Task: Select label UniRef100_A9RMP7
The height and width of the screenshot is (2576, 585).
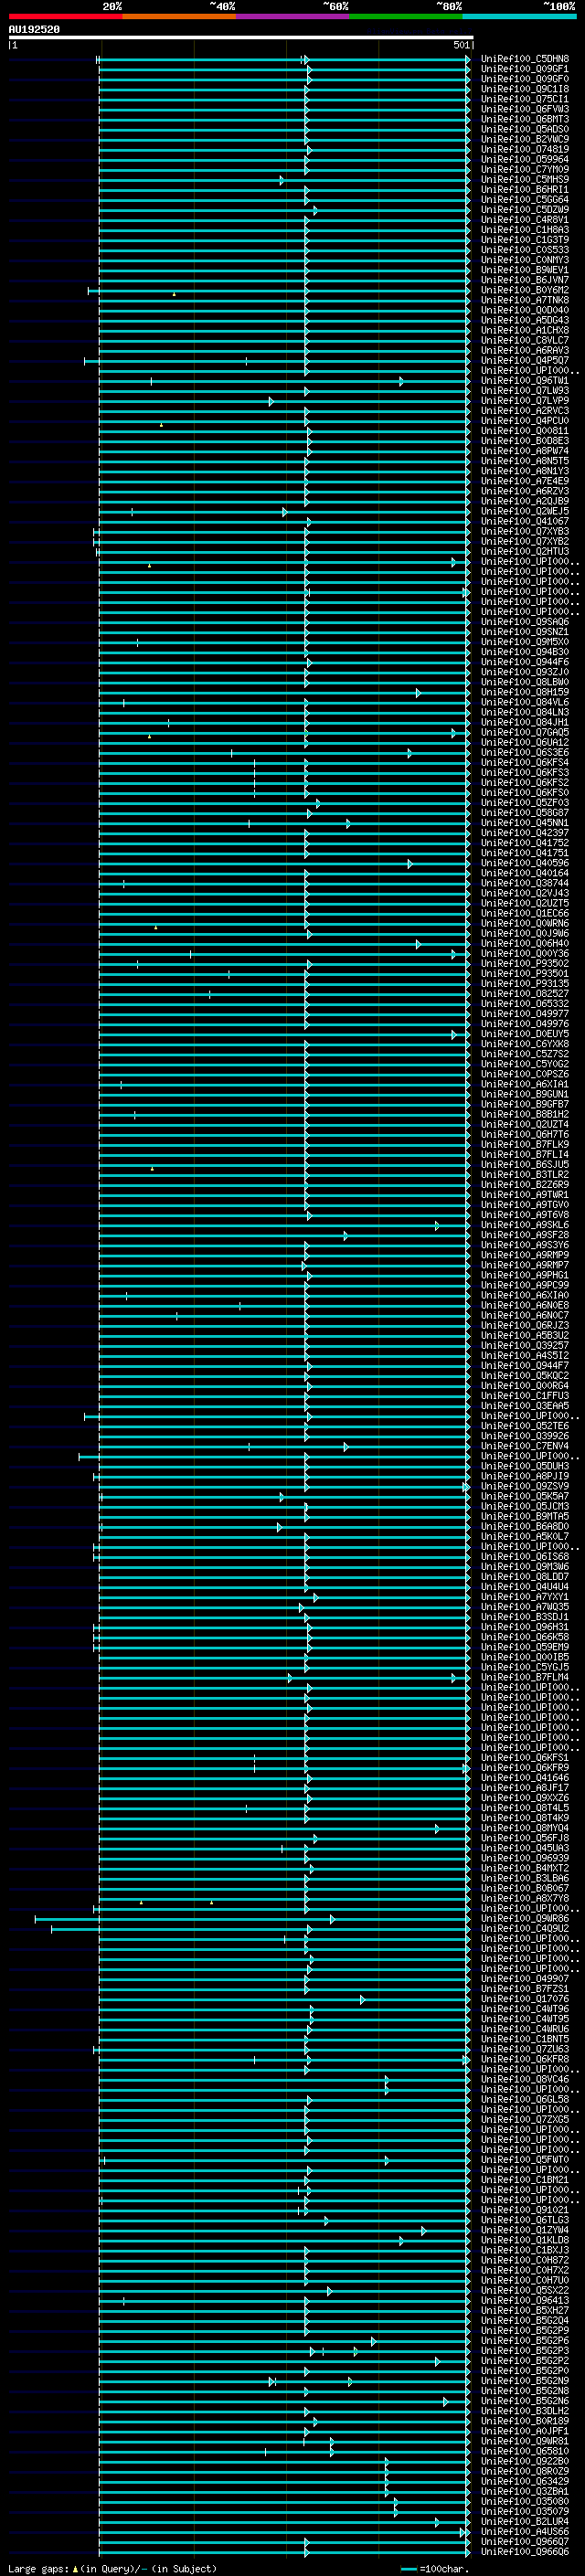Action: (525, 1265)
